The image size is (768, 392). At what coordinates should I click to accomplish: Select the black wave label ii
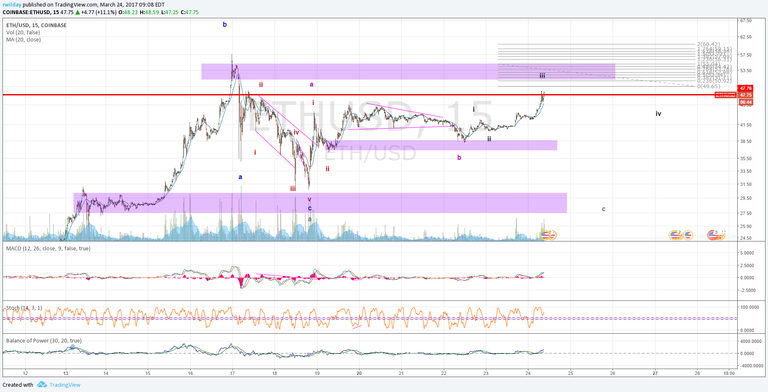coord(489,139)
